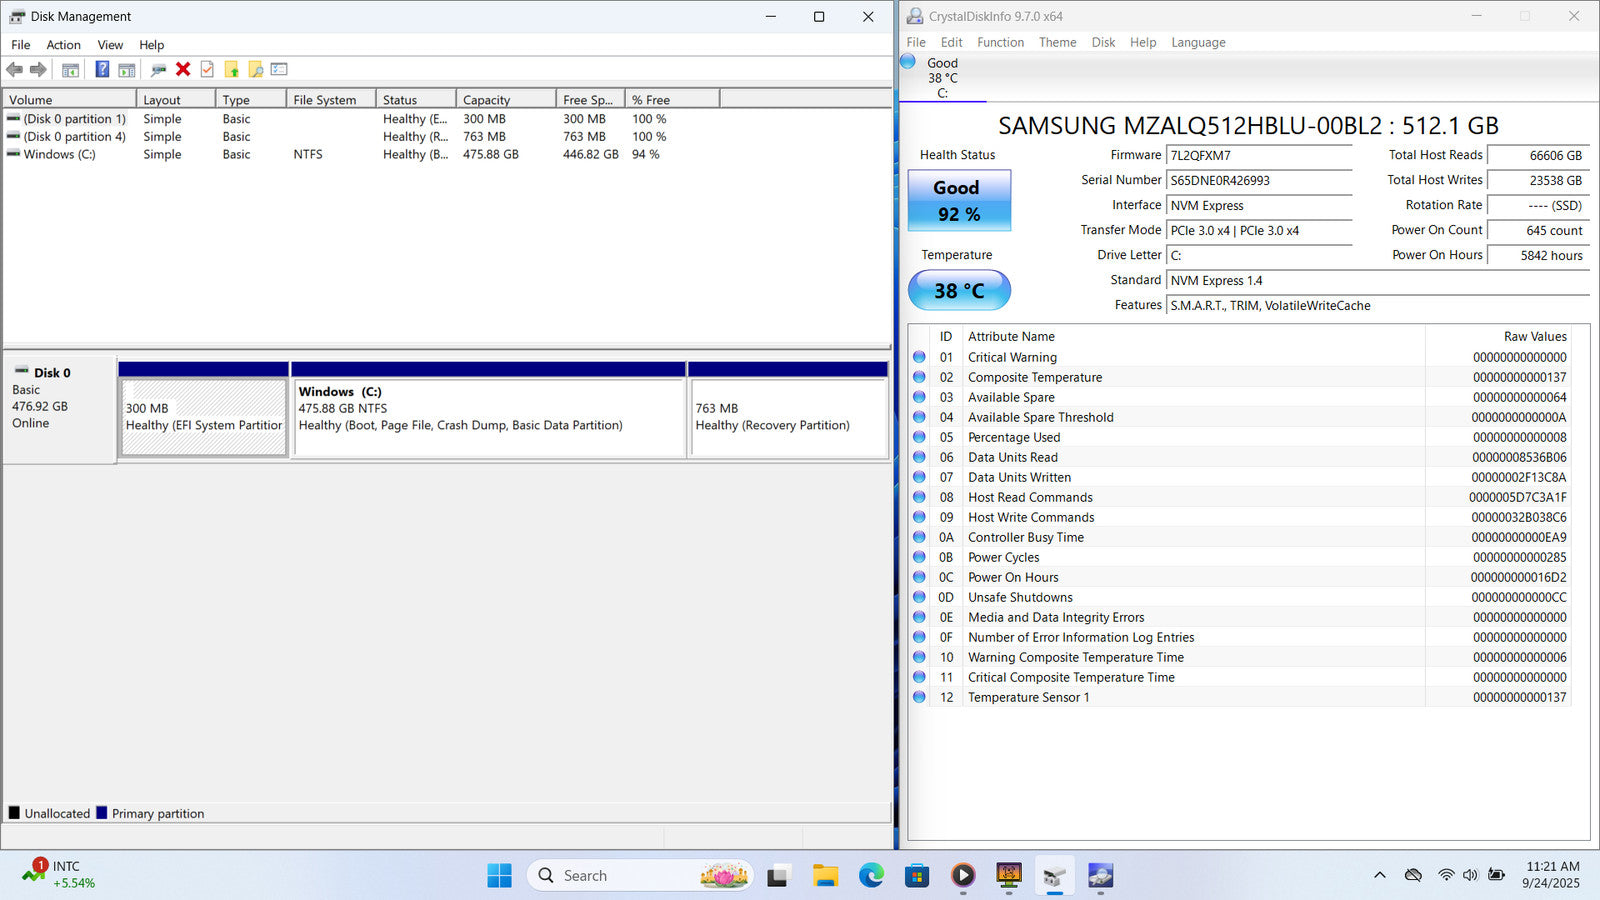The image size is (1600, 900).
Task: Open the Language menu in CrystalDiskInfo
Action: coord(1198,42)
